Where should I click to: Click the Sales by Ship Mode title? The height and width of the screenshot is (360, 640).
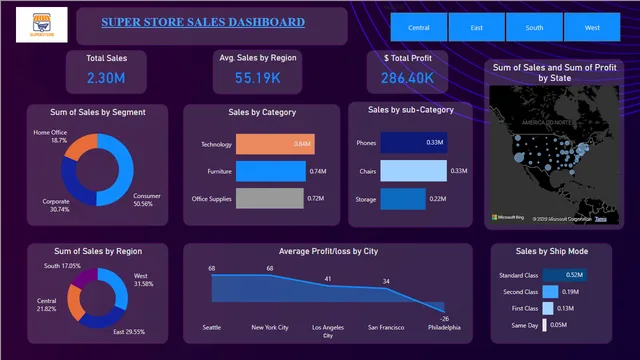coord(552,251)
